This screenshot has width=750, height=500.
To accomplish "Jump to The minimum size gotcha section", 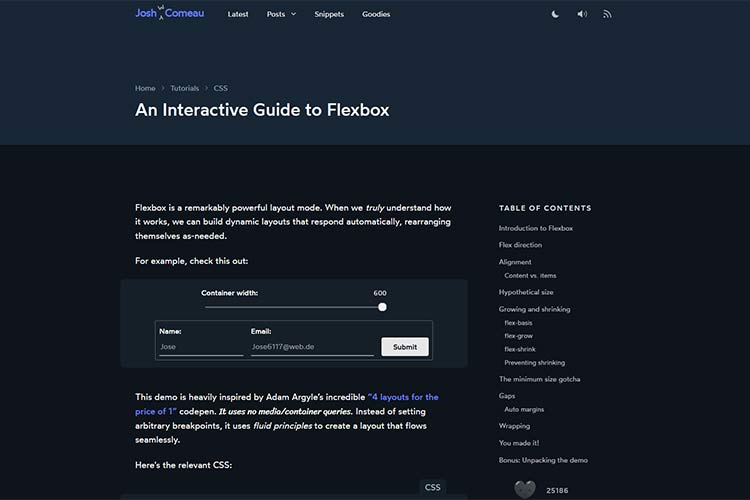I will [539, 379].
